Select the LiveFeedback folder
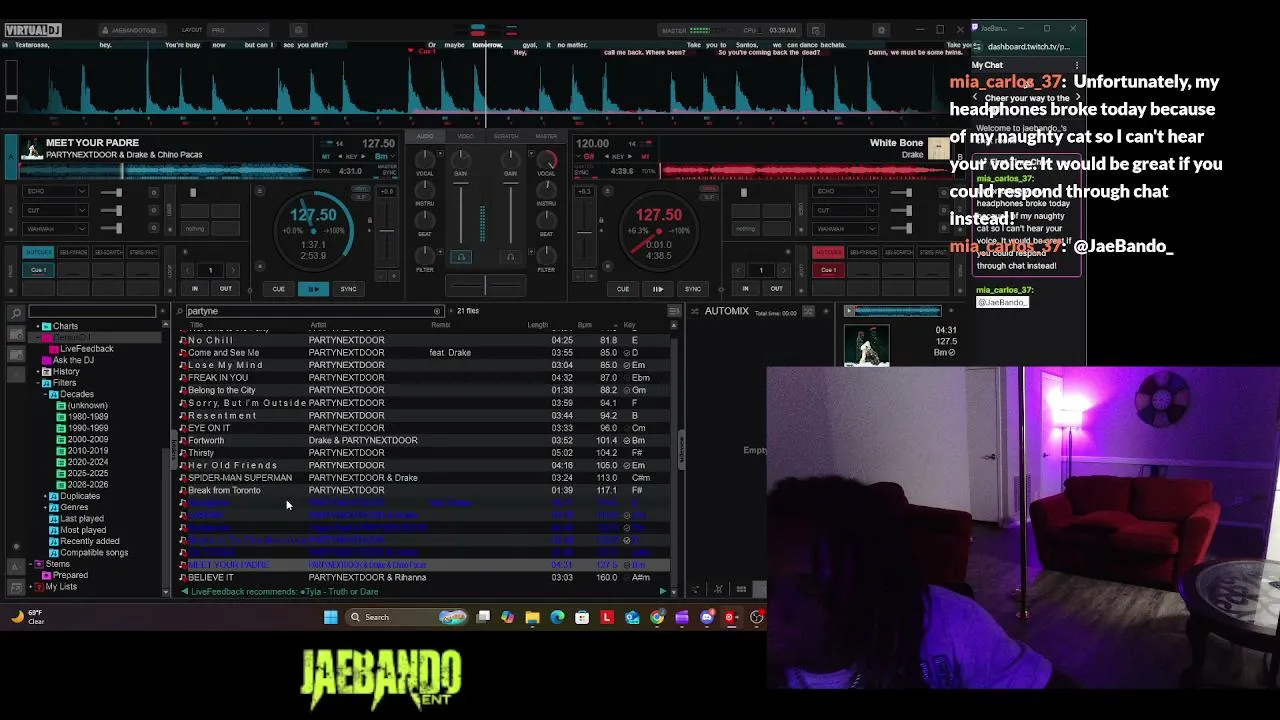This screenshot has width=1280, height=720. (87, 349)
